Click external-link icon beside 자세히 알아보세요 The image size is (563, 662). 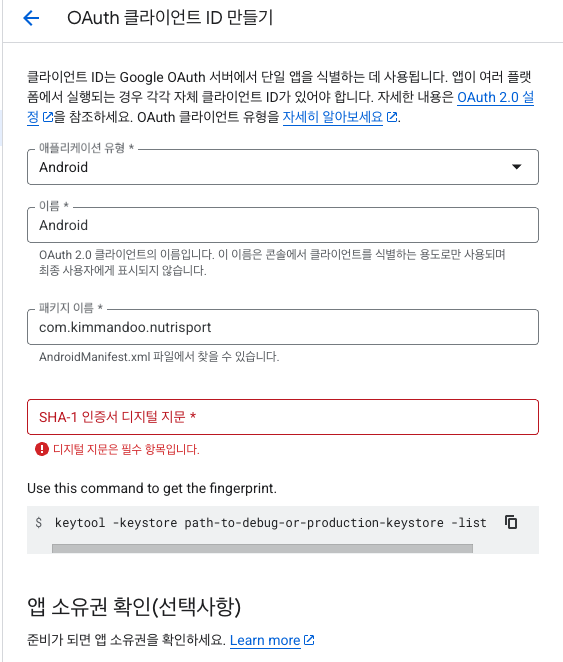(392, 117)
